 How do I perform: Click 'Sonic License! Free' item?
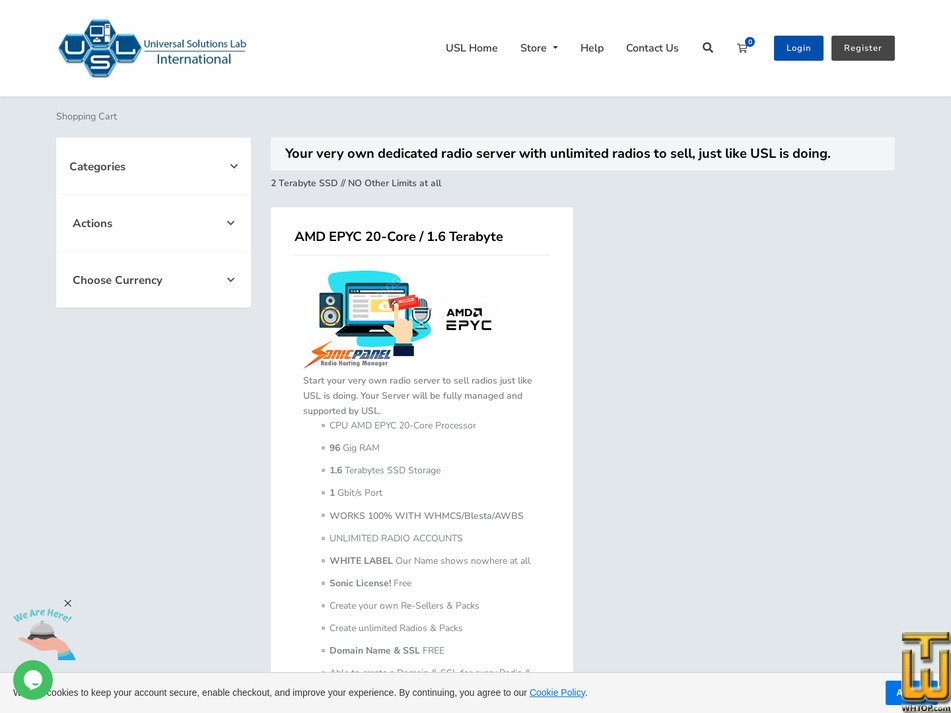(x=370, y=583)
